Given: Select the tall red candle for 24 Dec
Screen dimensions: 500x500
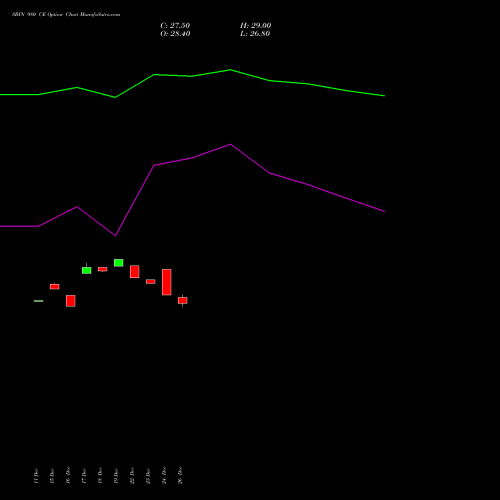Looking at the screenshot, I should tap(167, 282).
